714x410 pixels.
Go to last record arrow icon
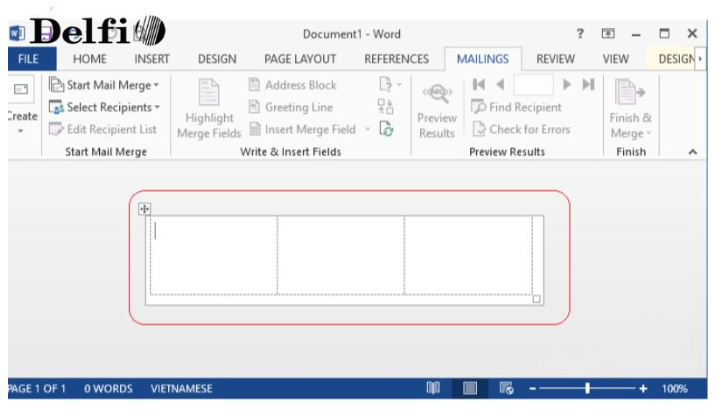589,85
